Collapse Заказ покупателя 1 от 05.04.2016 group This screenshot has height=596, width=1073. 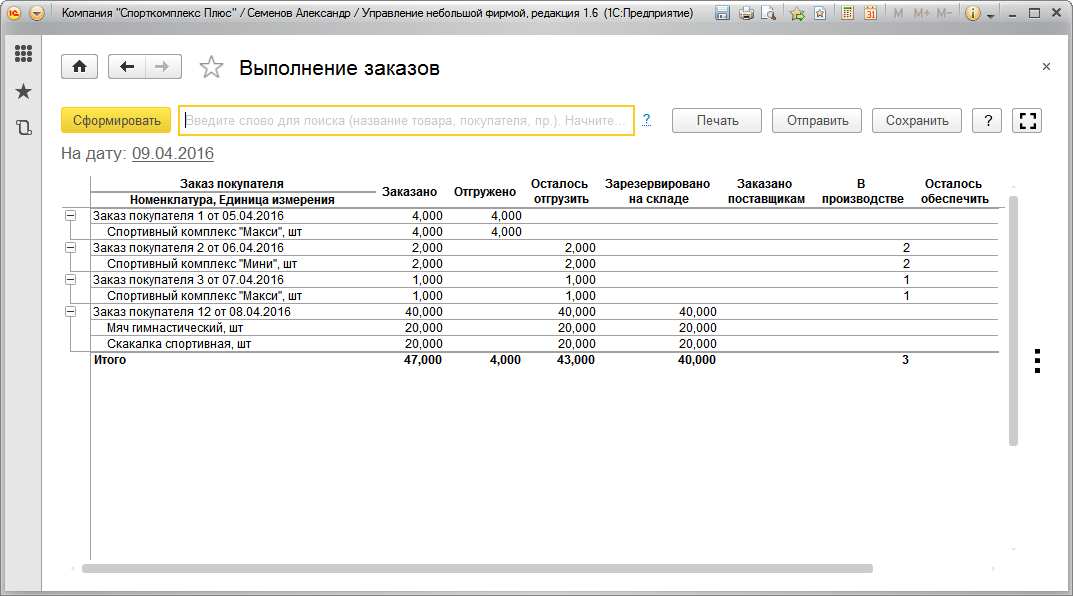coord(70,216)
